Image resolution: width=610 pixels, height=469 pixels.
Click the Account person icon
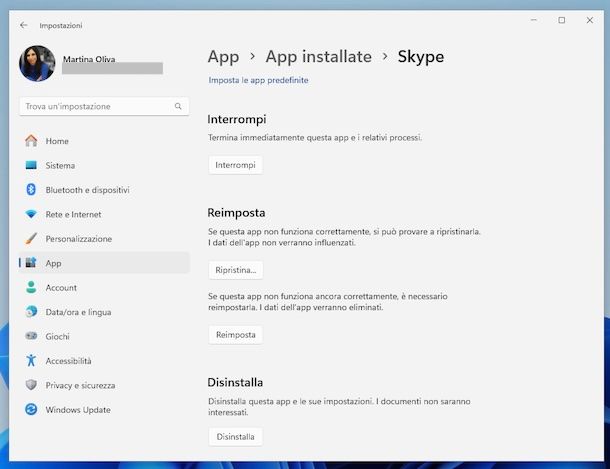click(31, 287)
